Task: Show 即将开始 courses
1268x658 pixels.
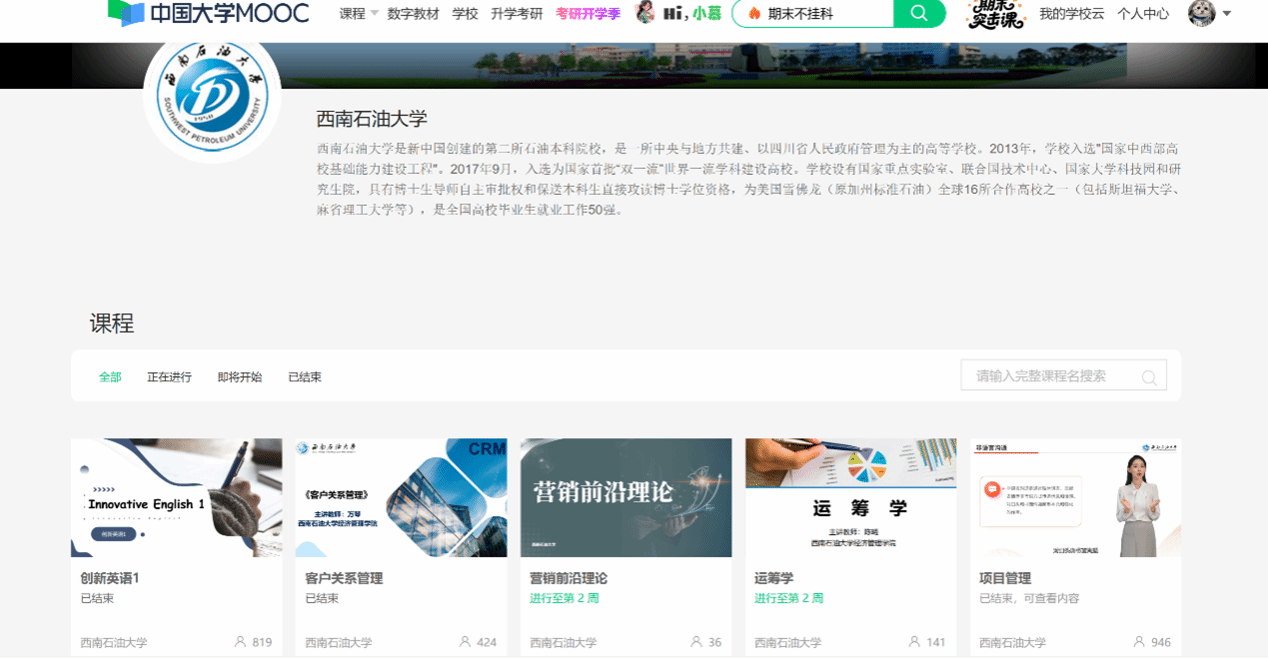Action: pos(240,377)
